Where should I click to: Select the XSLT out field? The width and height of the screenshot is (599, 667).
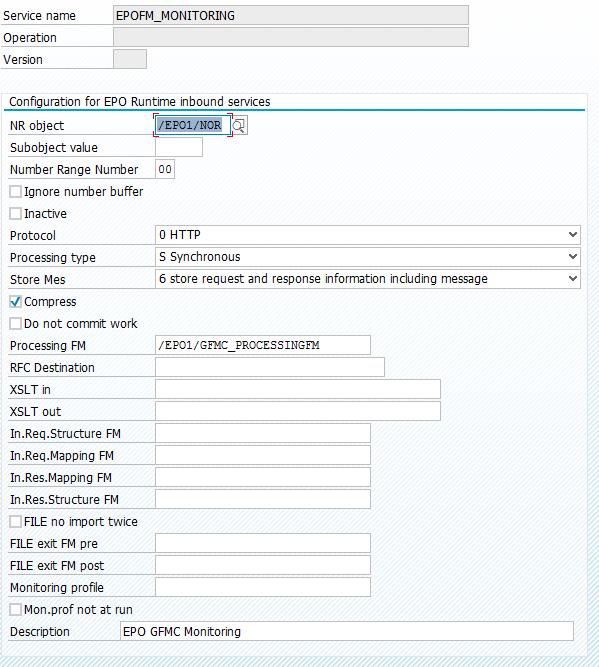(x=298, y=411)
